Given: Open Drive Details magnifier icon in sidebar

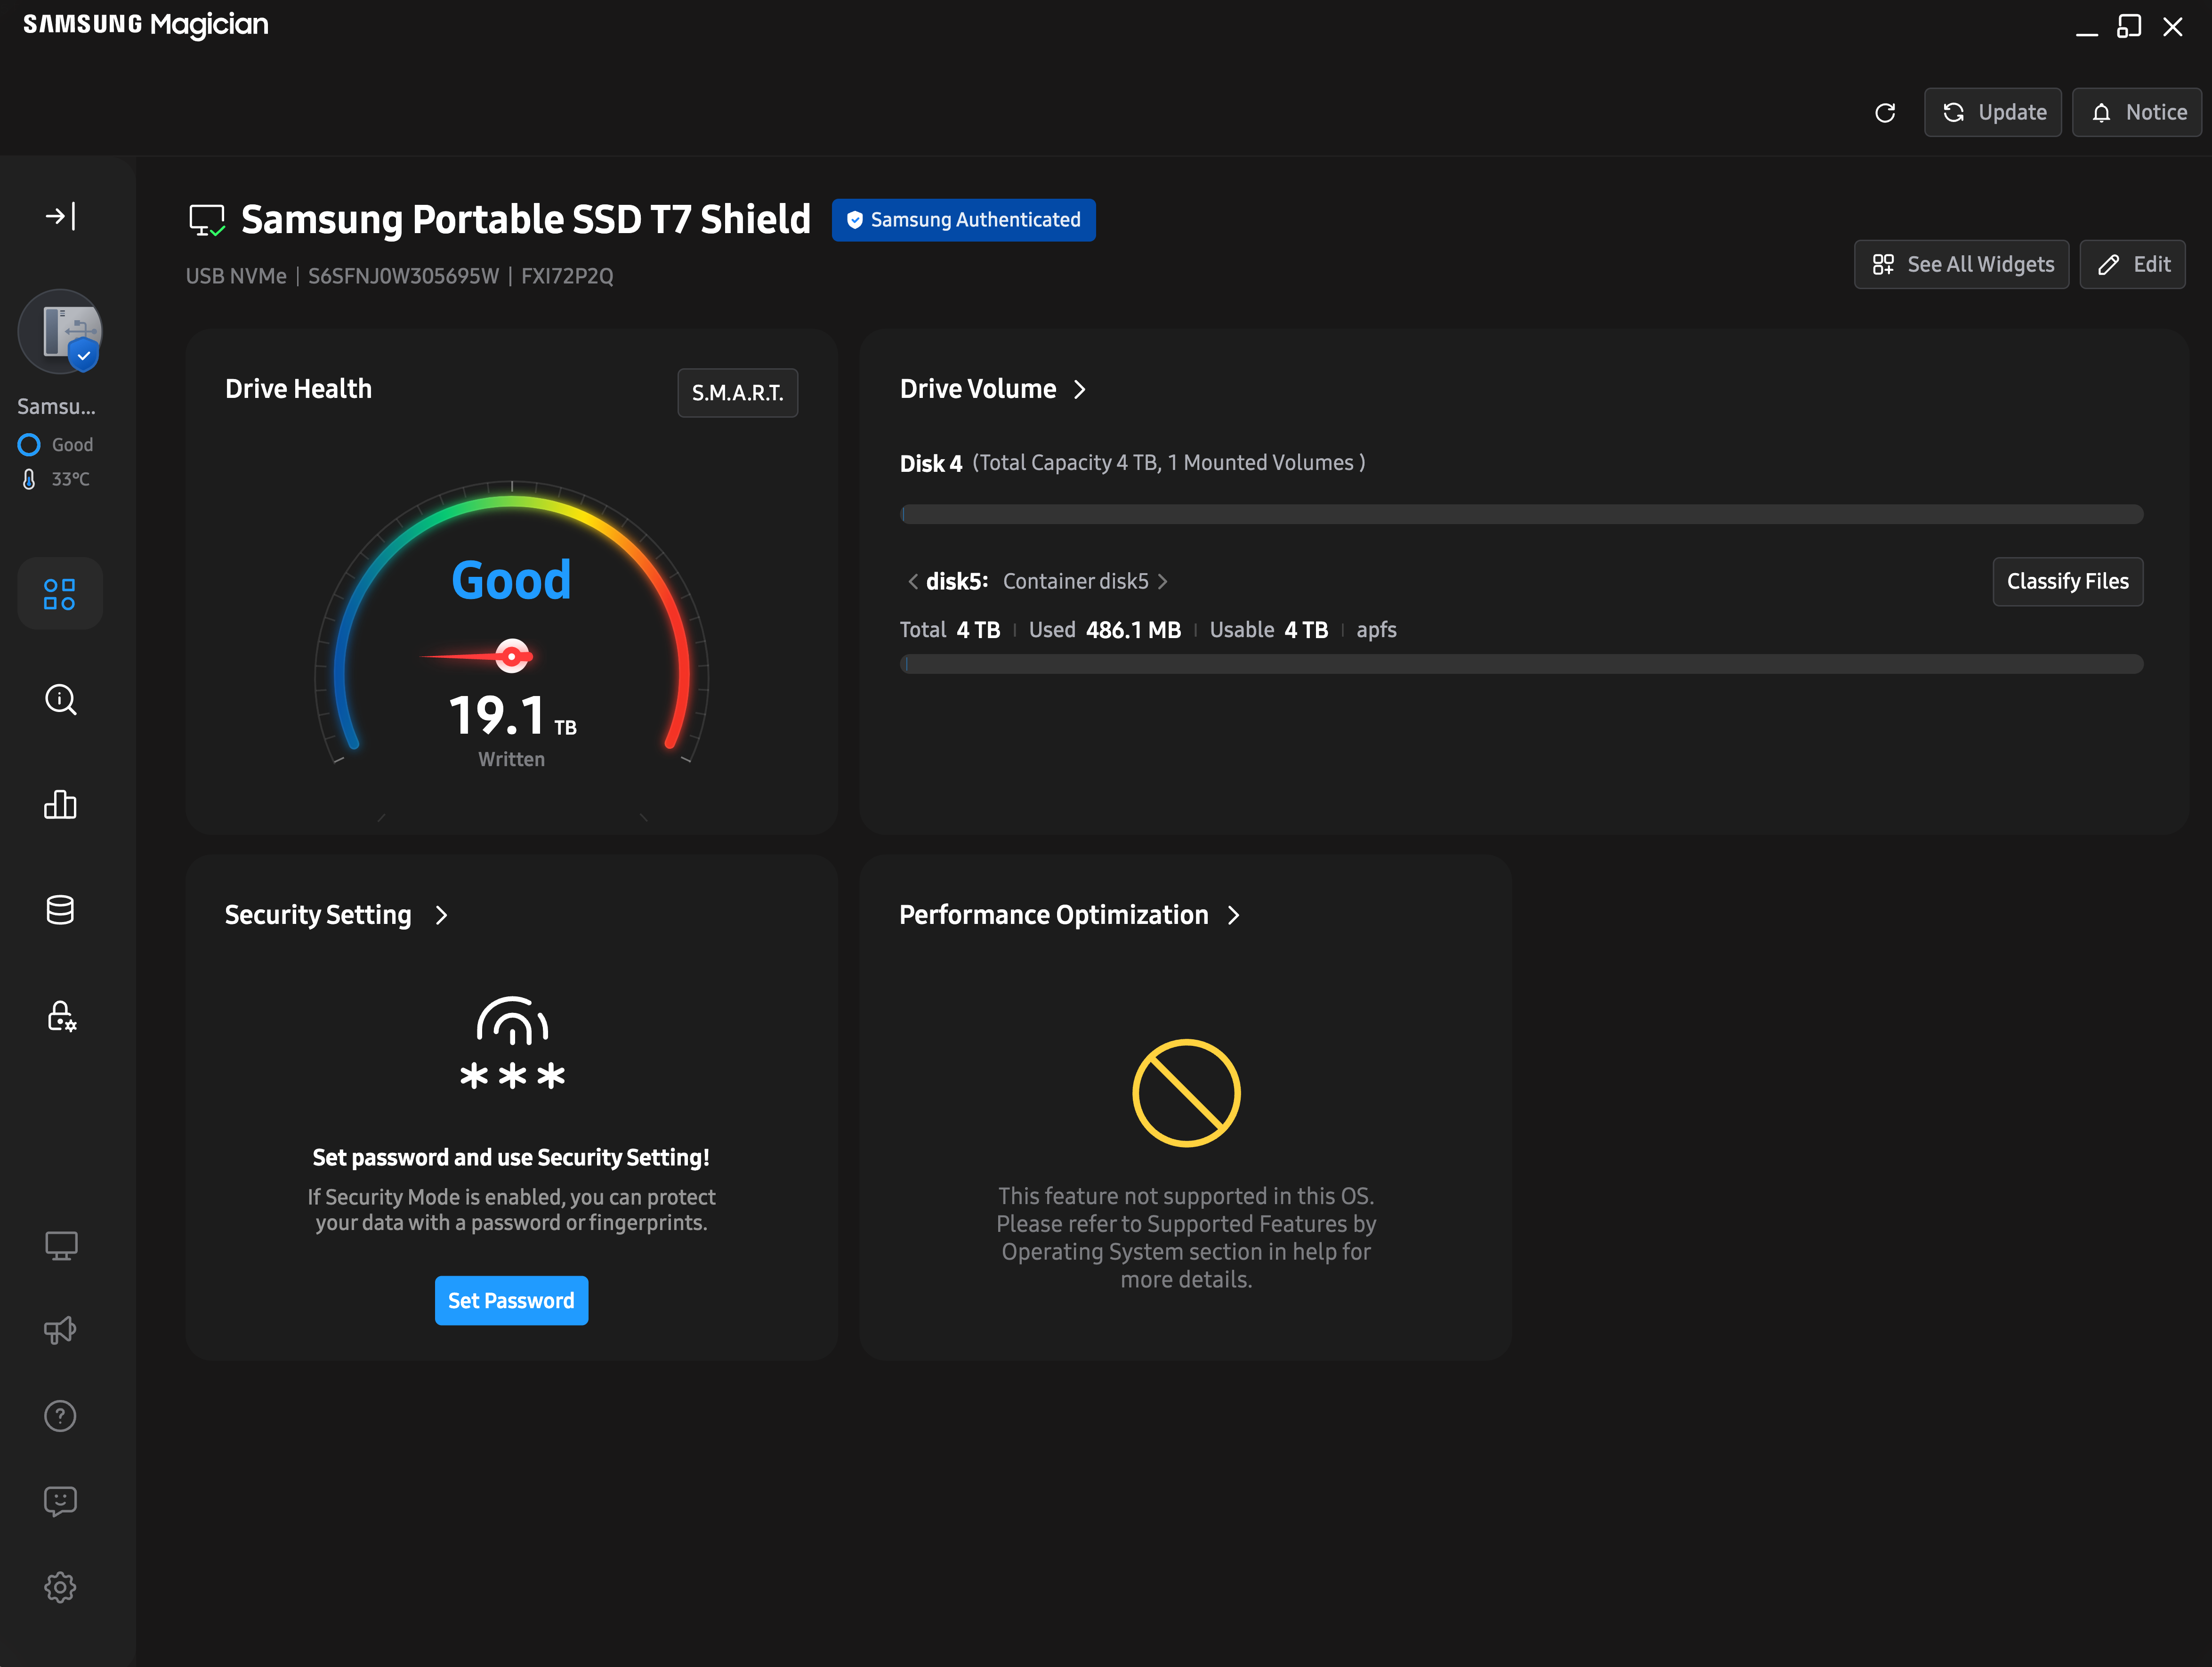Looking at the screenshot, I should click(x=60, y=699).
